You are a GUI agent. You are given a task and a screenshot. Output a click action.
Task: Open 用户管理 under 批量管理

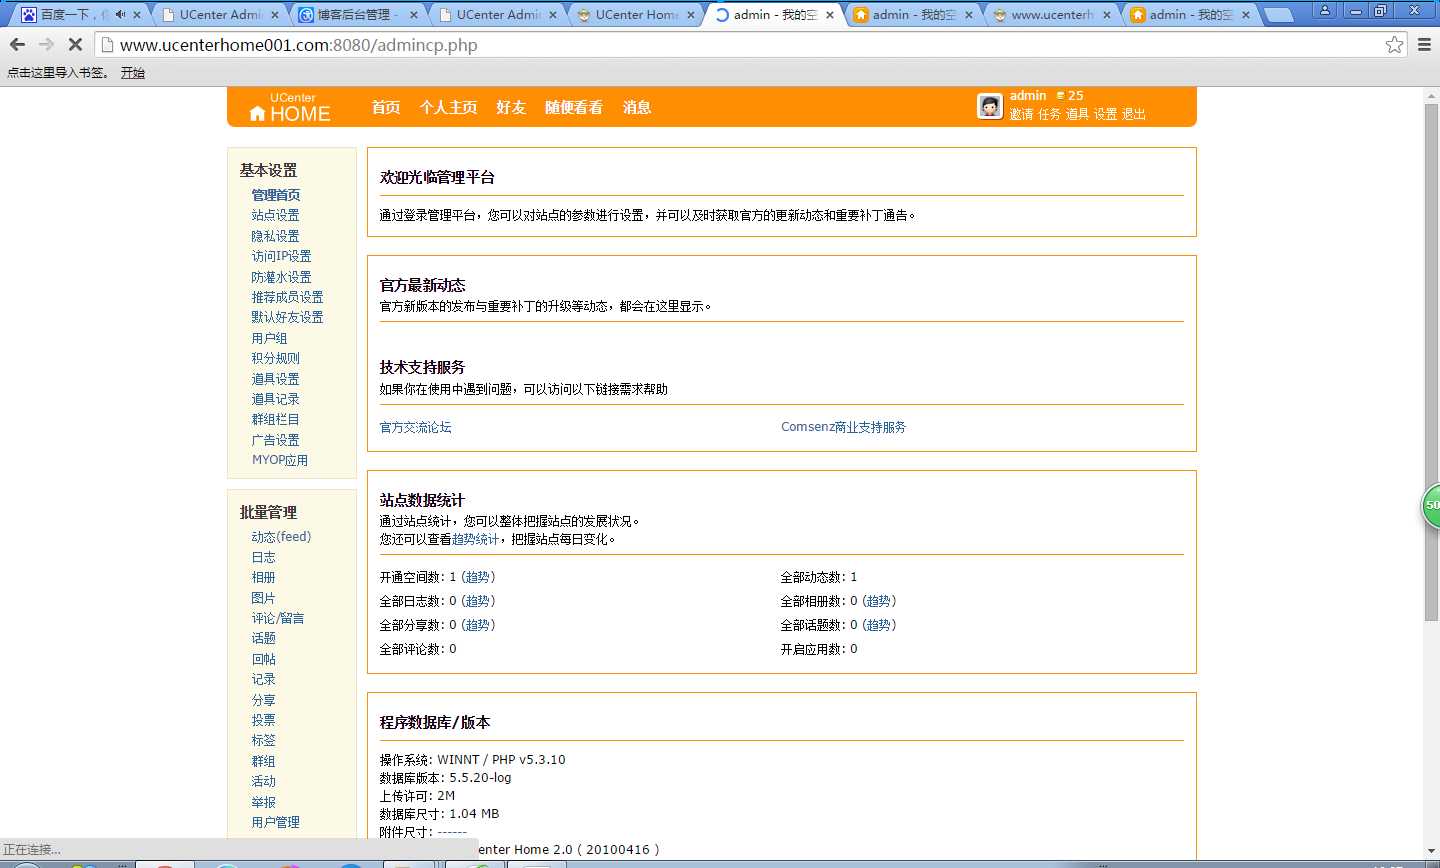(275, 822)
